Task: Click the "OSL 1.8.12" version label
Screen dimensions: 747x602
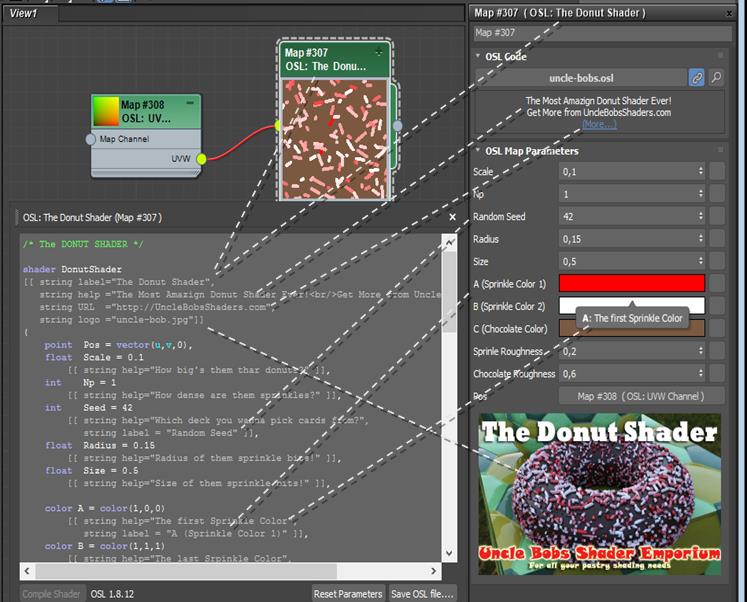Action: coord(112,594)
